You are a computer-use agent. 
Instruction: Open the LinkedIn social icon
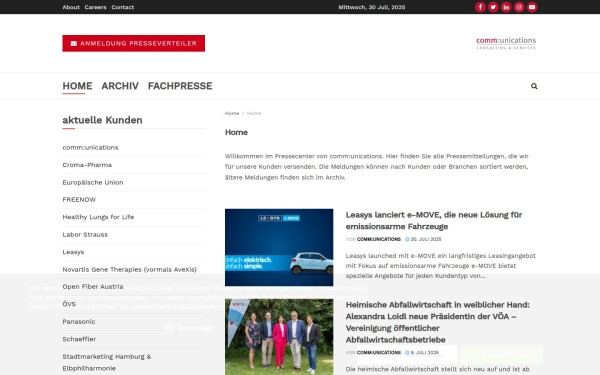pos(506,7)
